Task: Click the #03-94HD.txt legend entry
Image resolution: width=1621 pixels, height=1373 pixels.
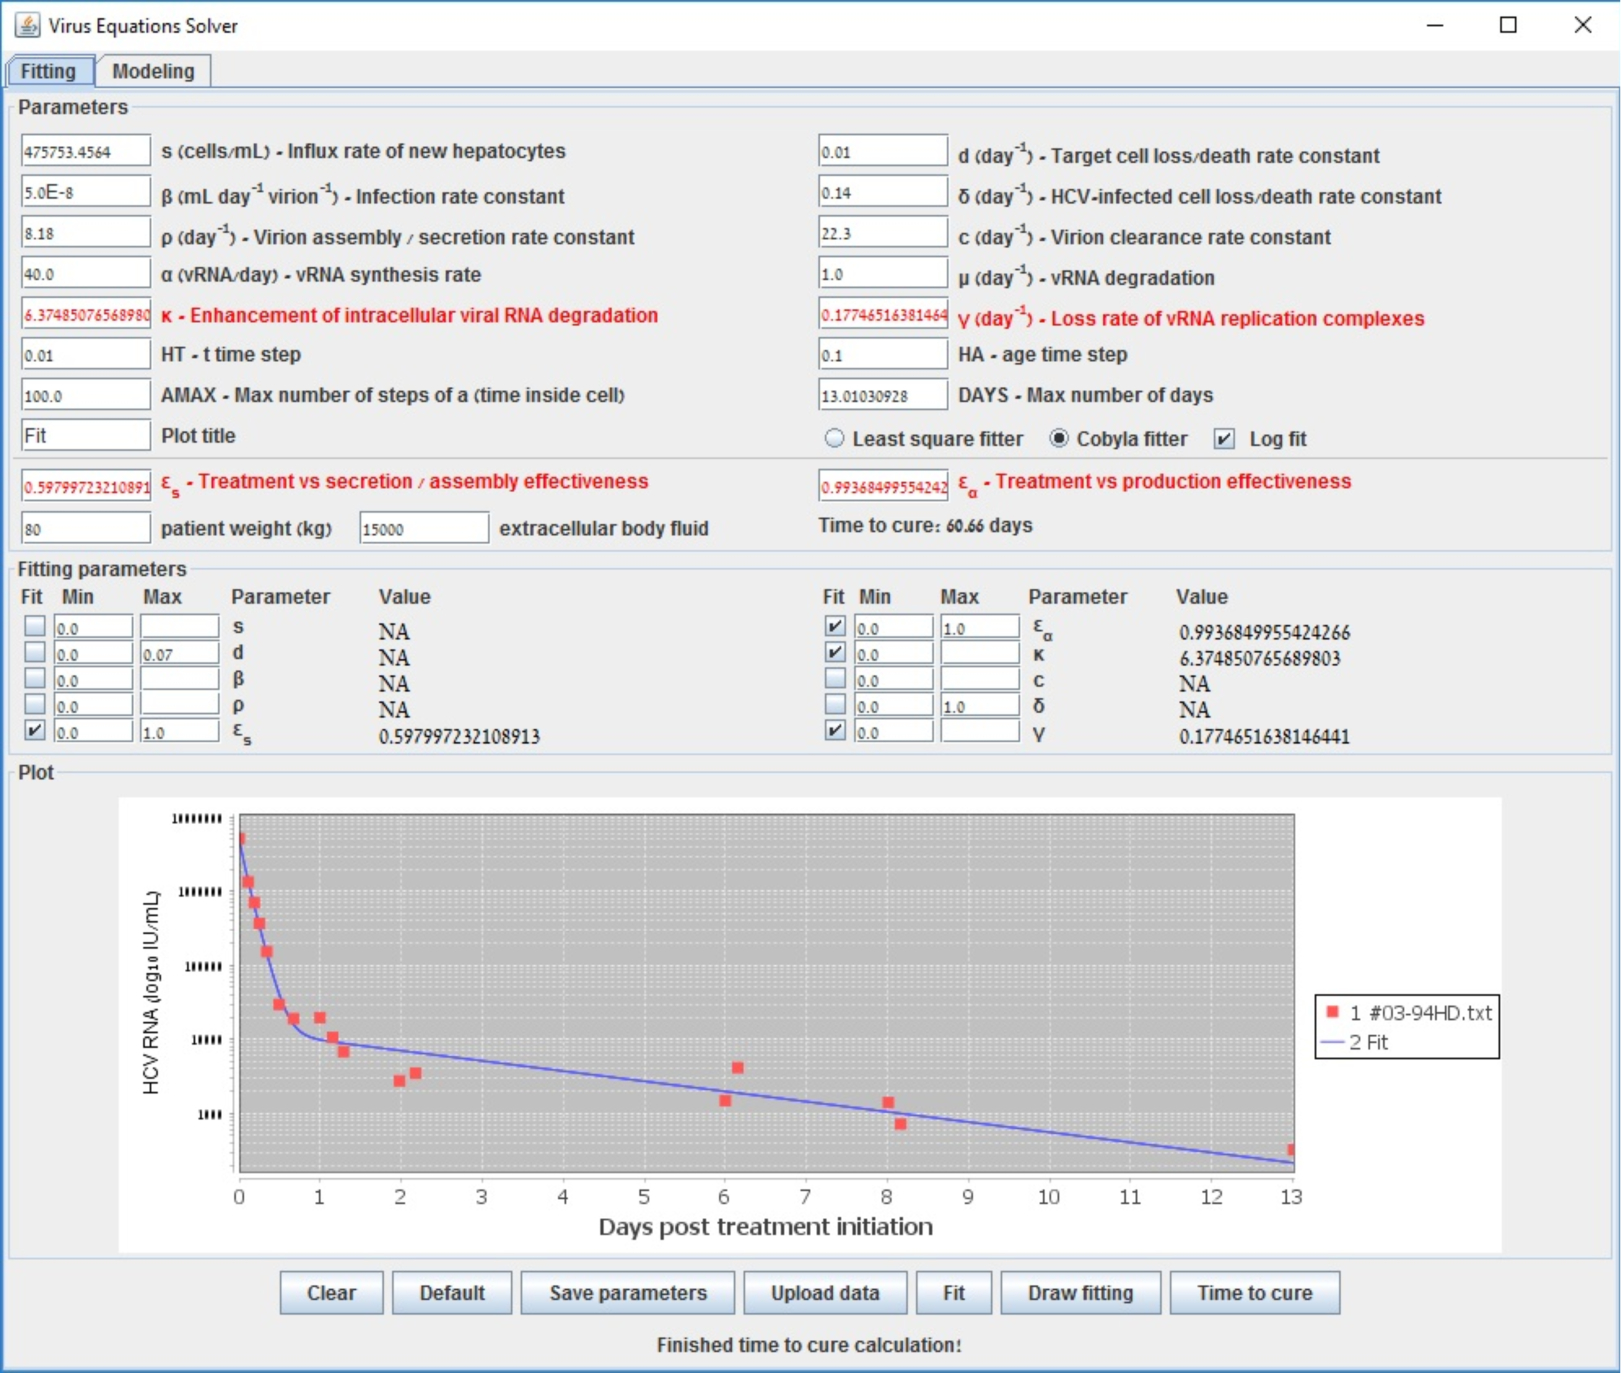Action: coord(1409,1013)
